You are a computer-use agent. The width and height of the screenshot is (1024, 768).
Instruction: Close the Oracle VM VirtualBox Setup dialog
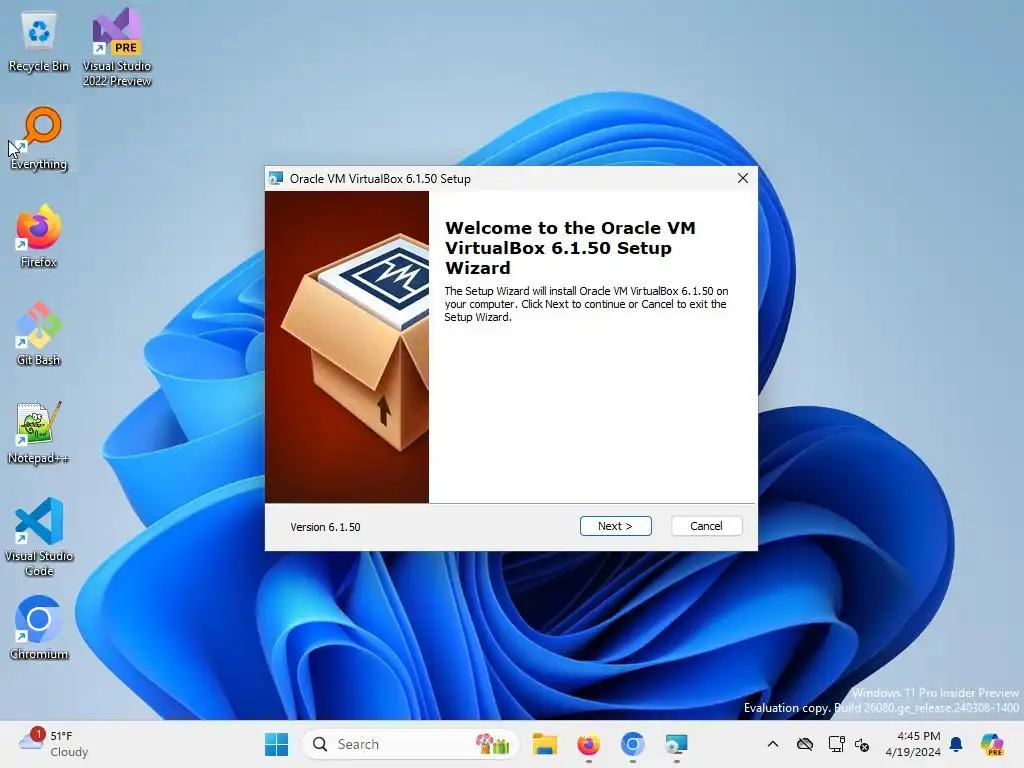743,178
